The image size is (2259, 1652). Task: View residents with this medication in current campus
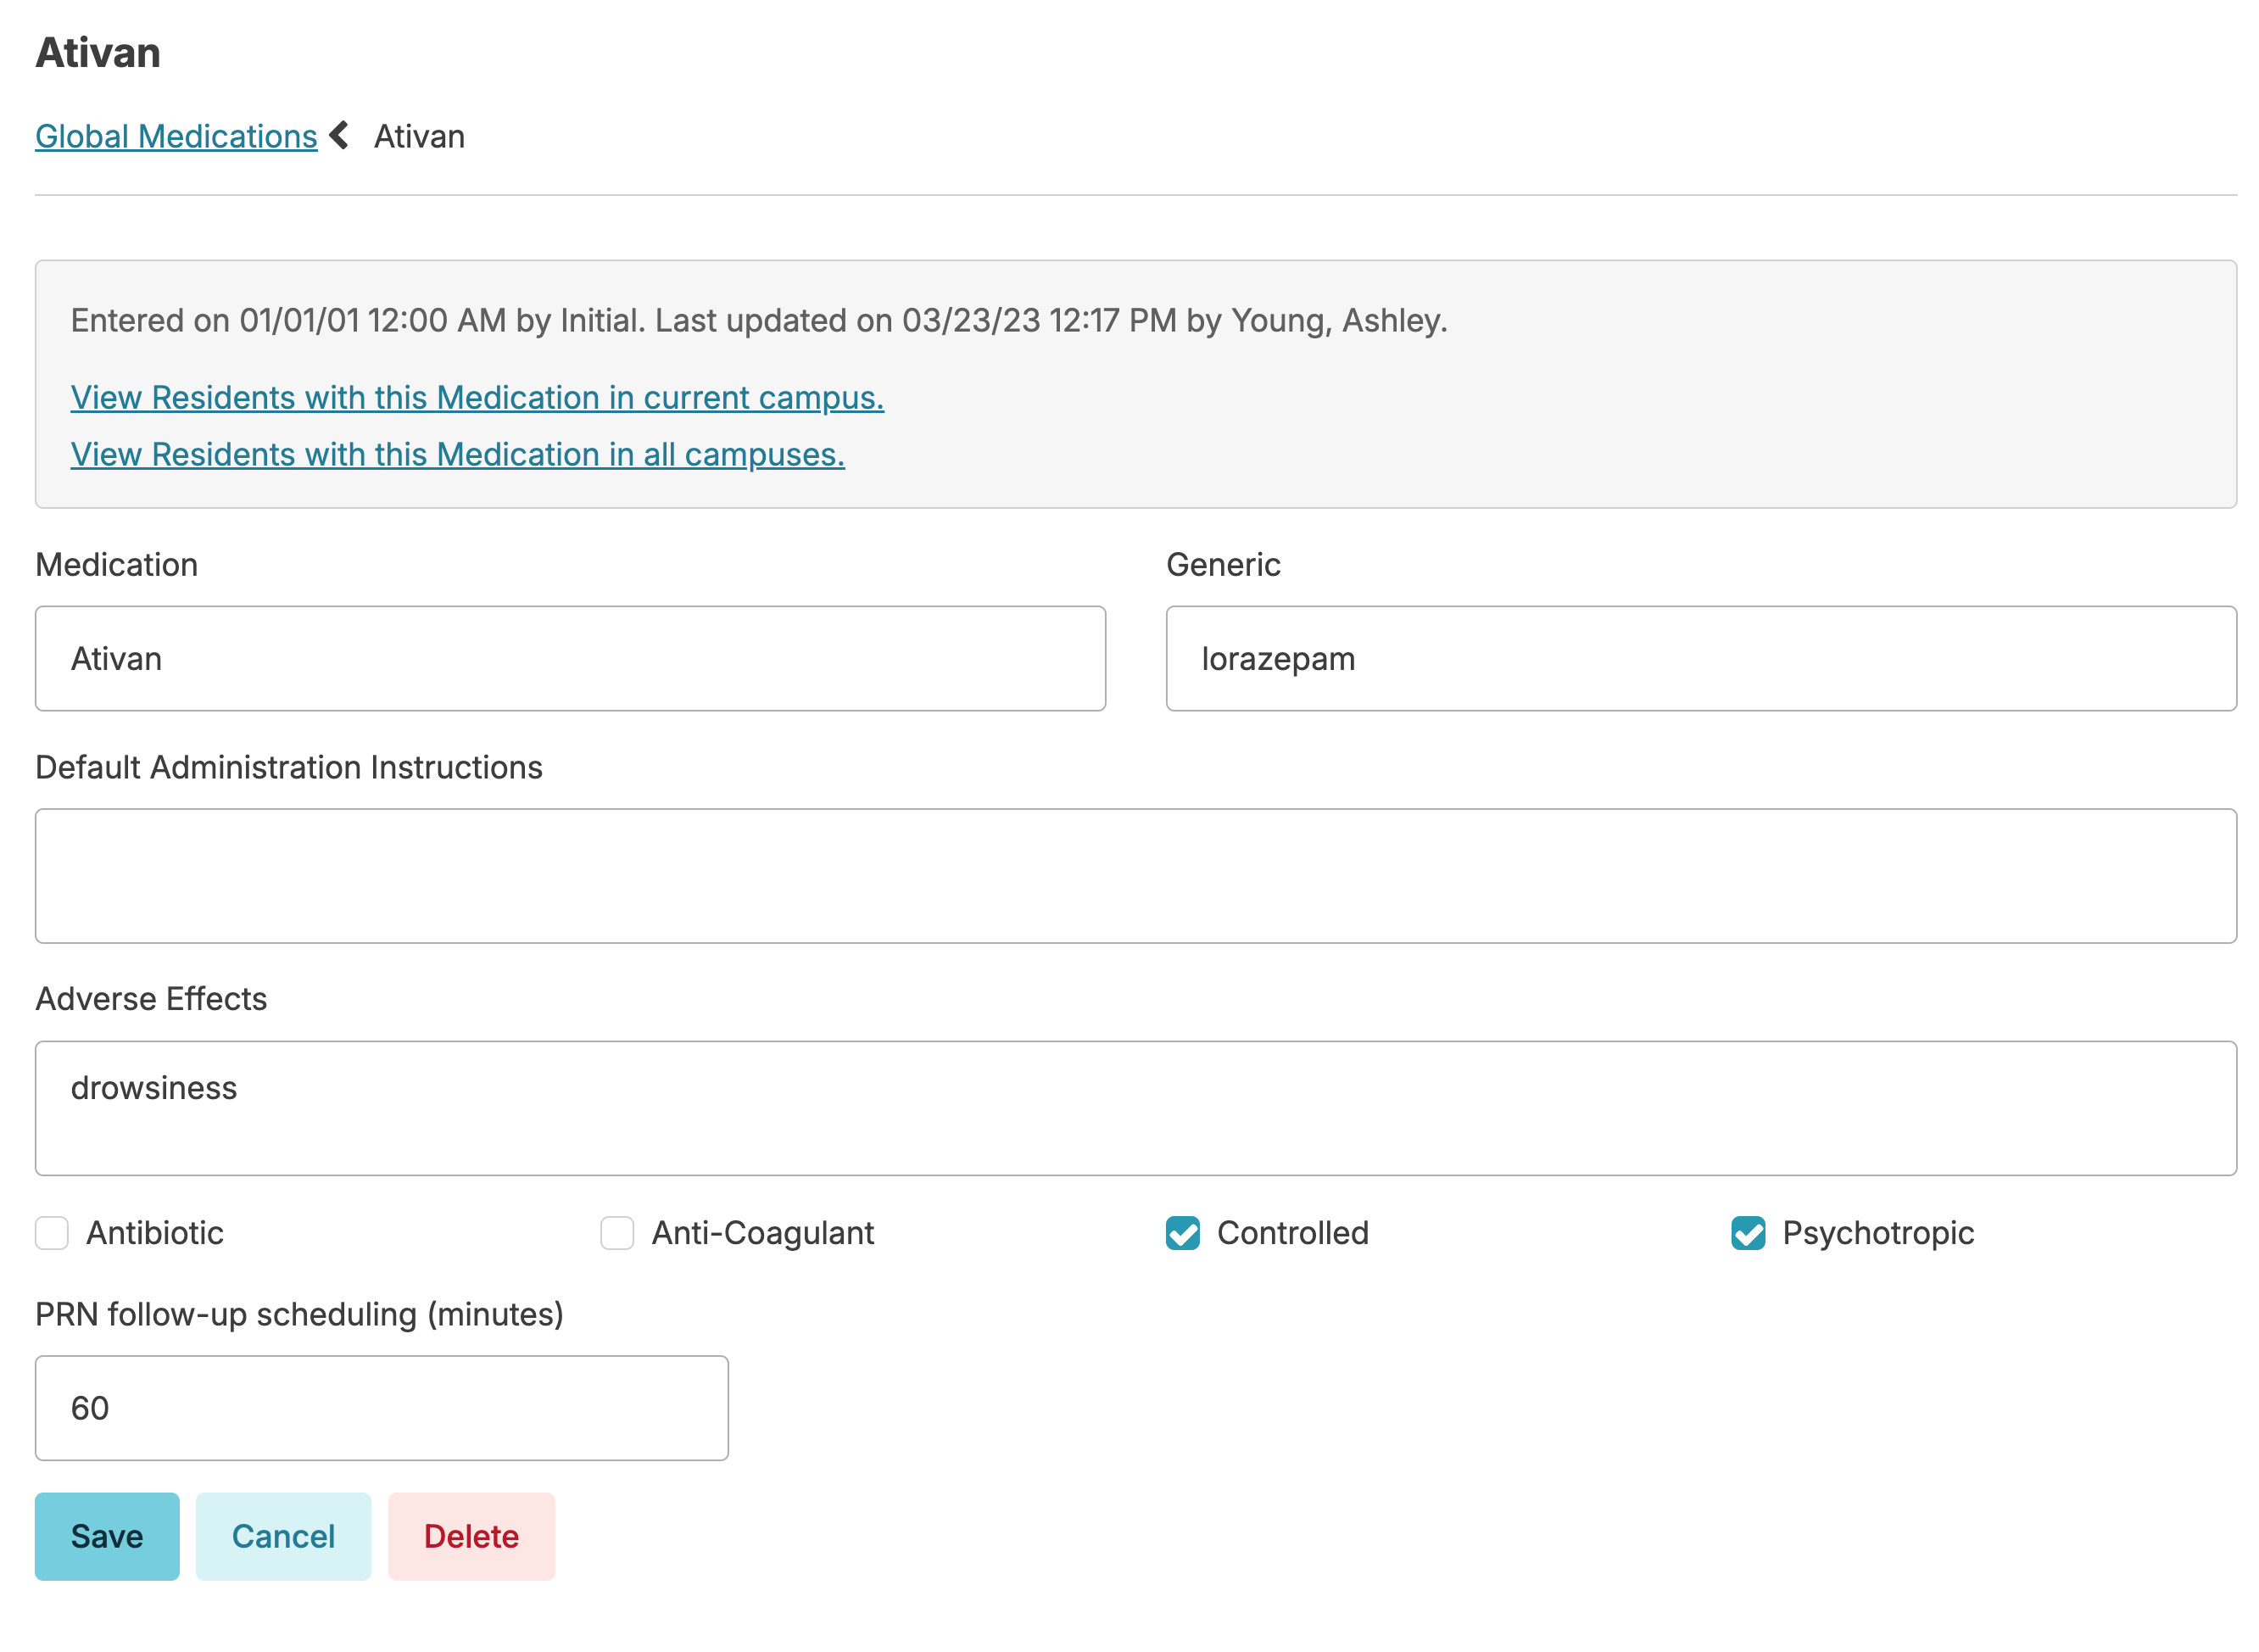pyautogui.click(x=477, y=397)
